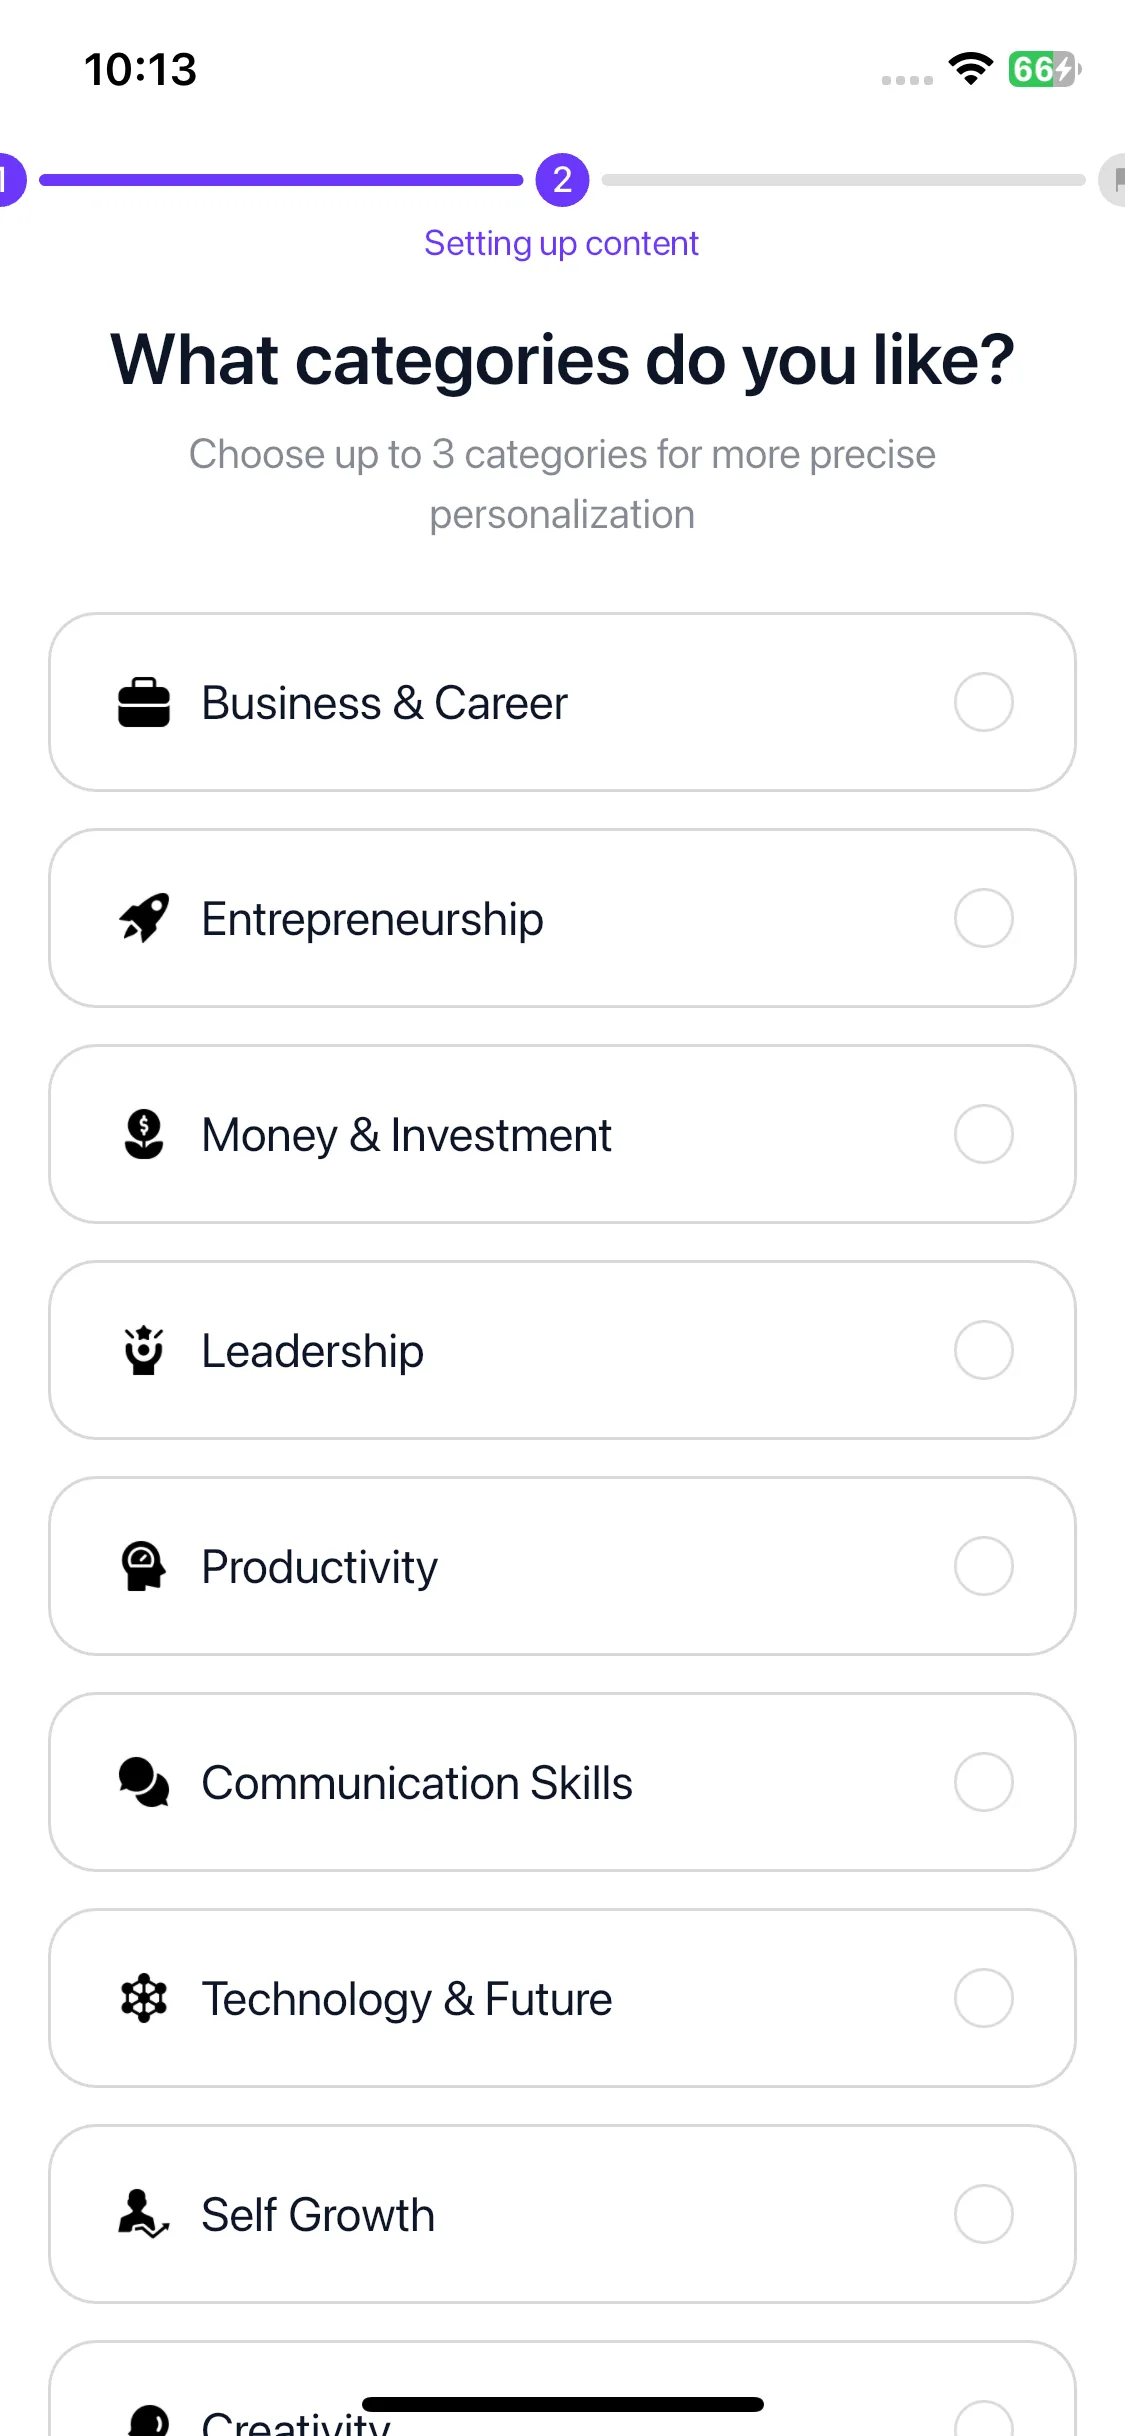The width and height of the screenshot is (1125, 2436).
Task: Tap the rocket icon beside Entrepreneurship
Action: (144, 918)
